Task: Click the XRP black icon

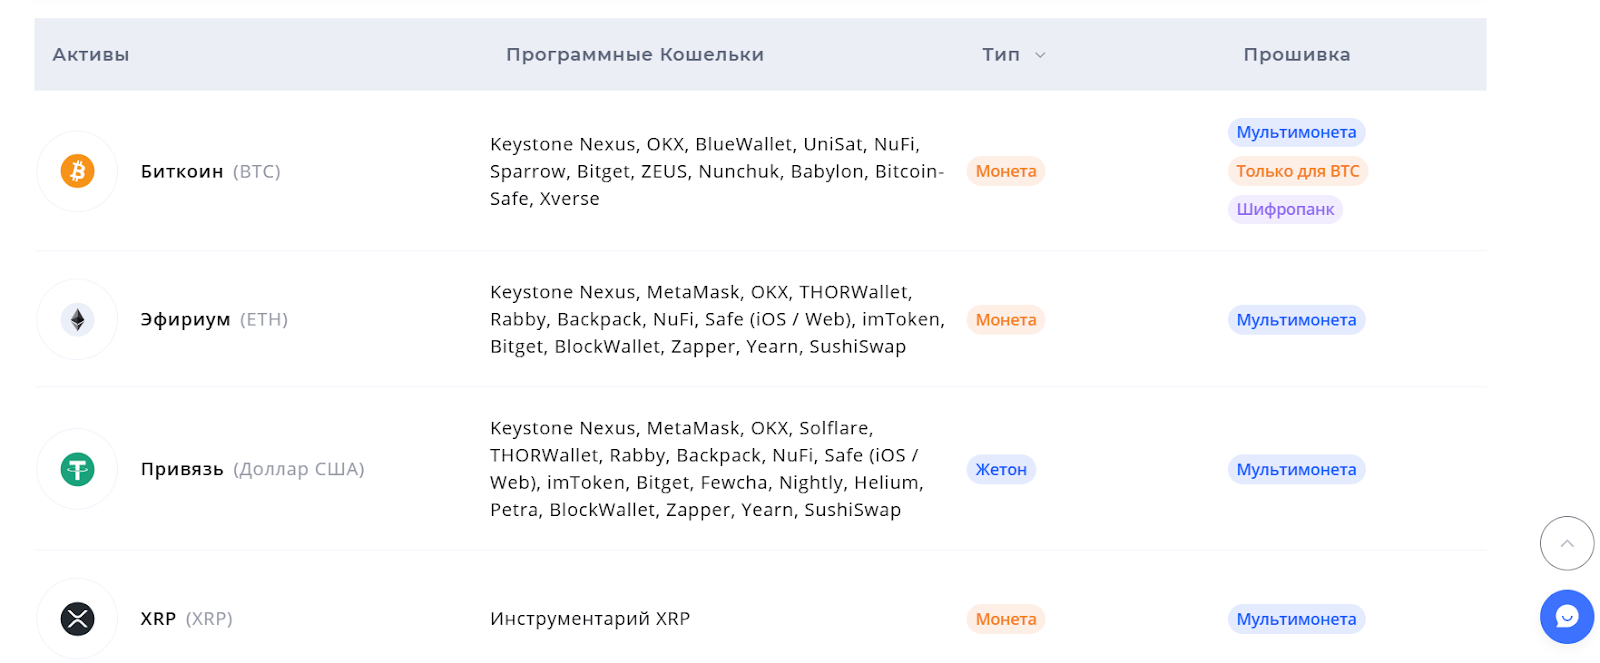Action: [x=77, y=619]
